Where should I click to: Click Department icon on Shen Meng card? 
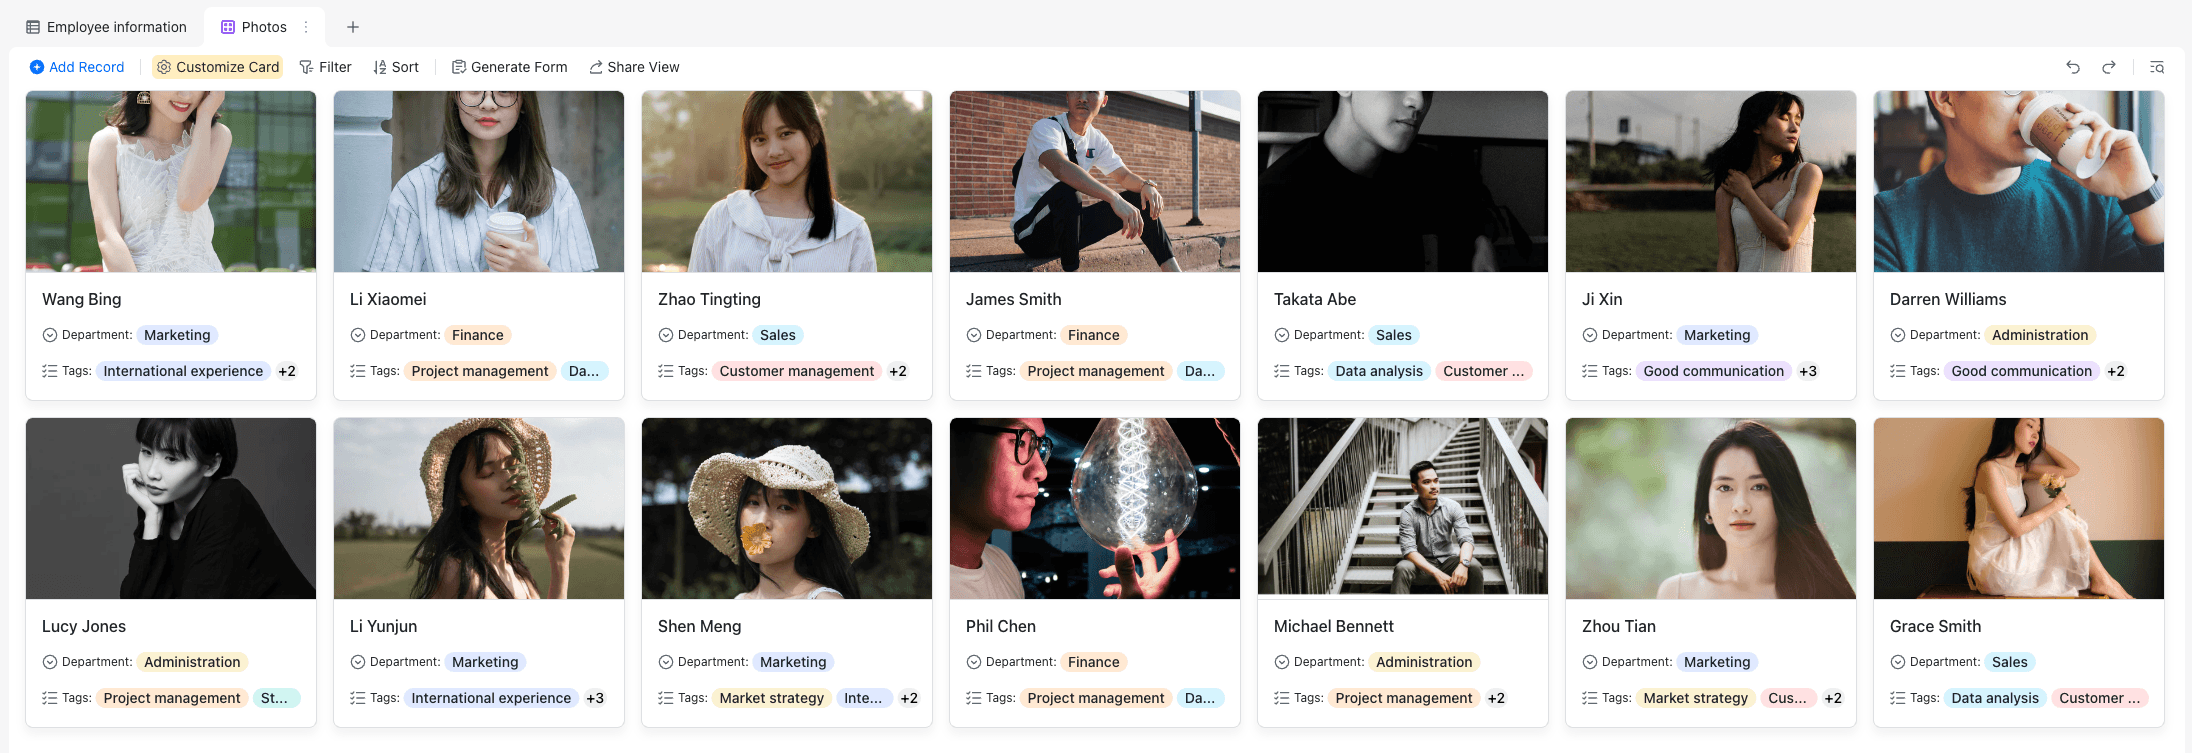(x=666, y=662)
